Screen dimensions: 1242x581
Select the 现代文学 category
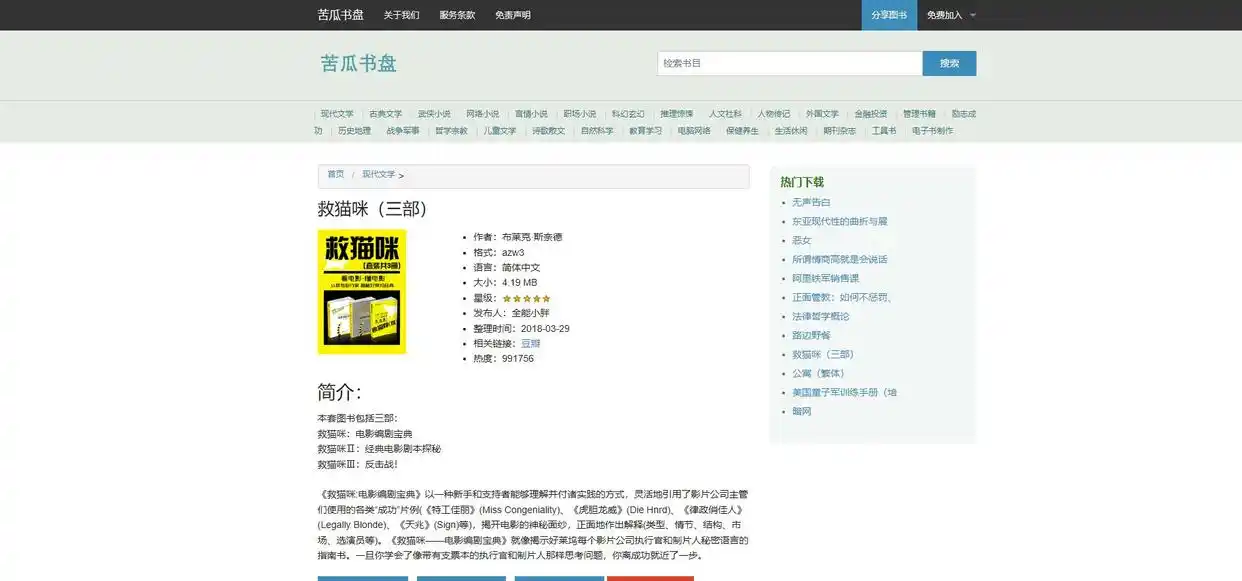pos(336,113)
